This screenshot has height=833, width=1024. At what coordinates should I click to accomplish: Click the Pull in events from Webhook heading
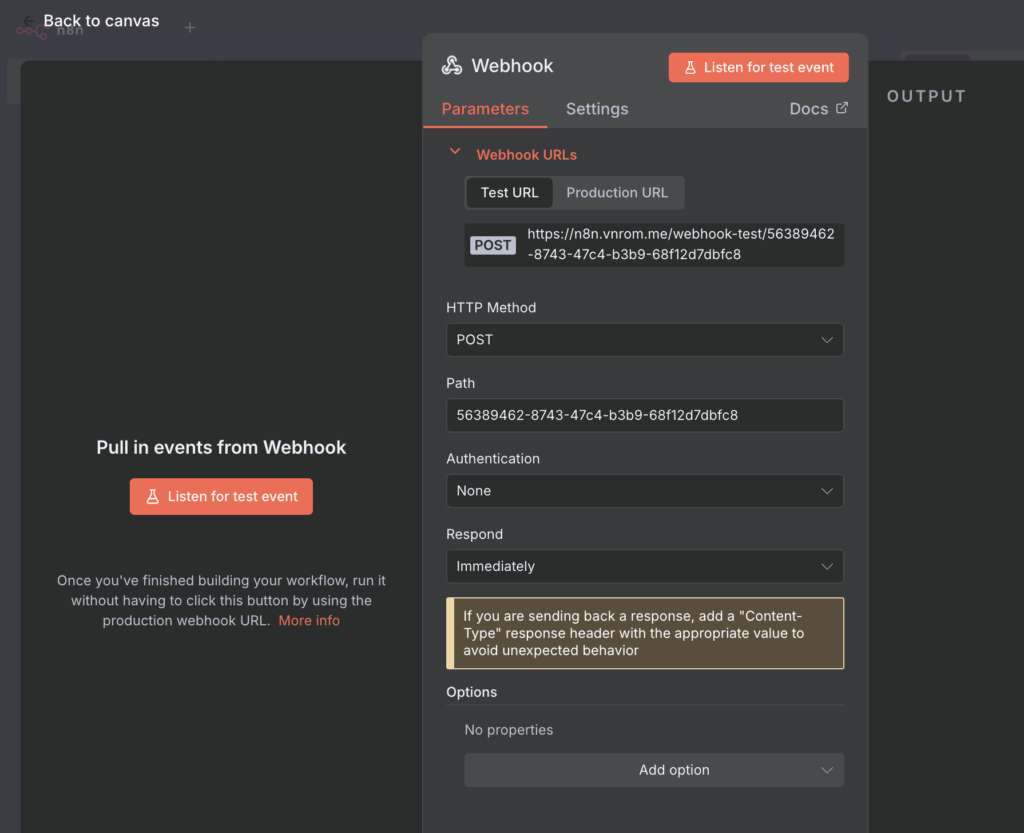[221, 447]
